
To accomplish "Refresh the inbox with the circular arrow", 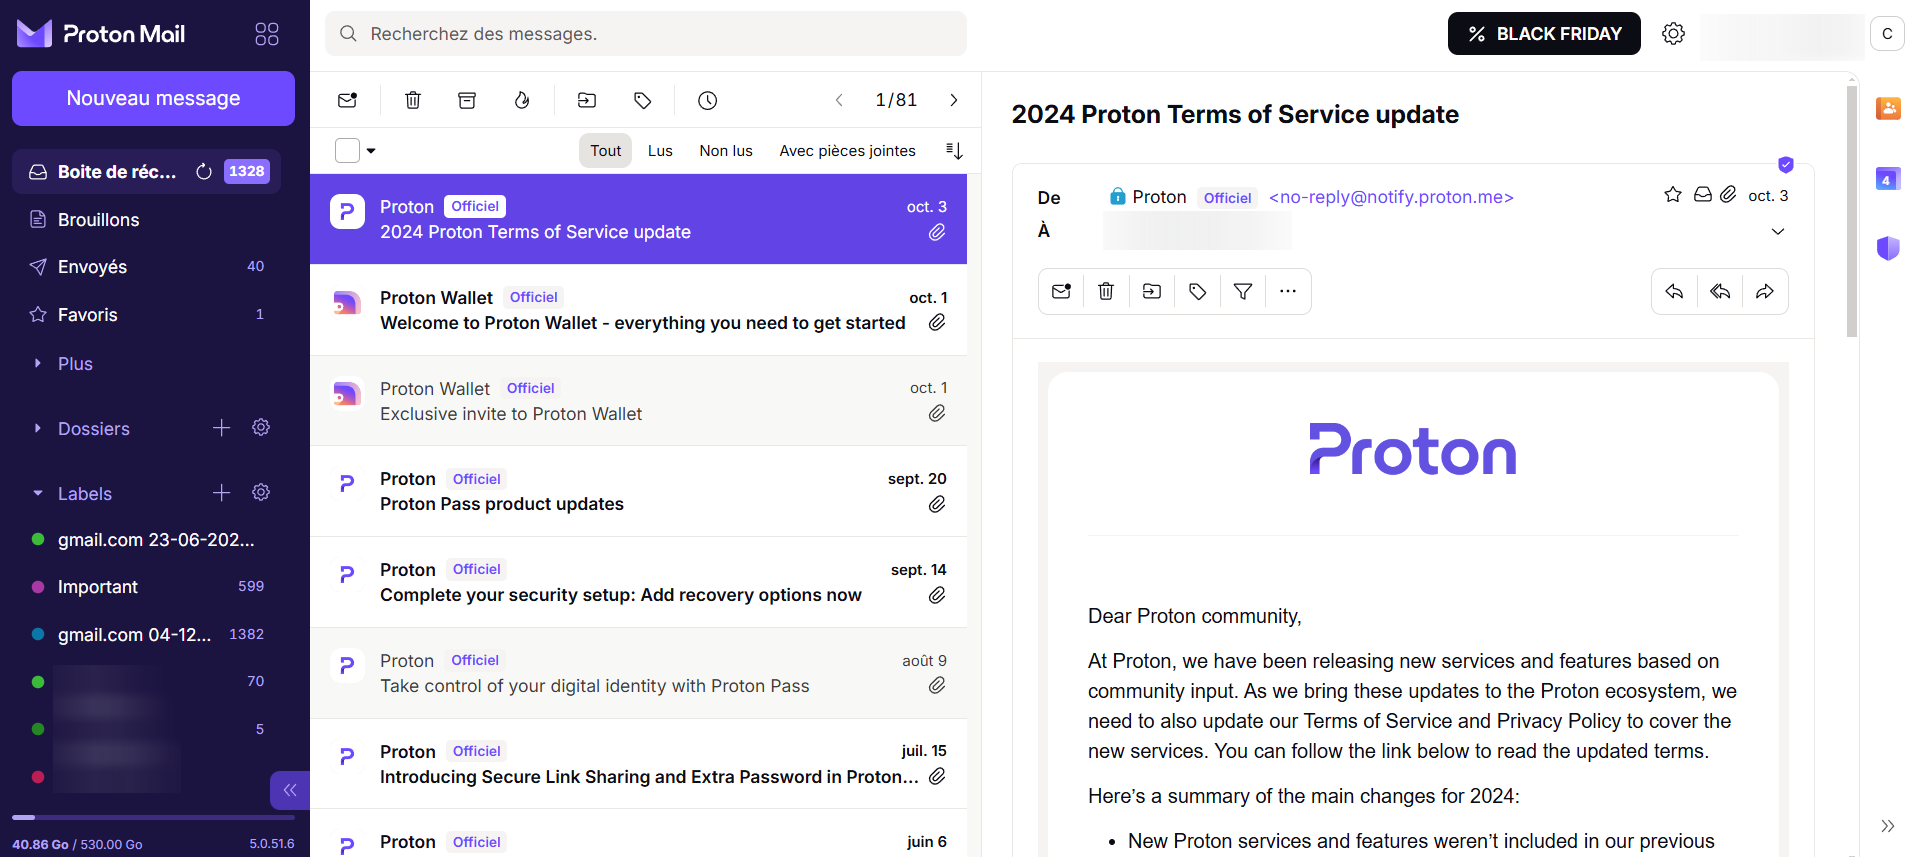I will coord(204,172).
